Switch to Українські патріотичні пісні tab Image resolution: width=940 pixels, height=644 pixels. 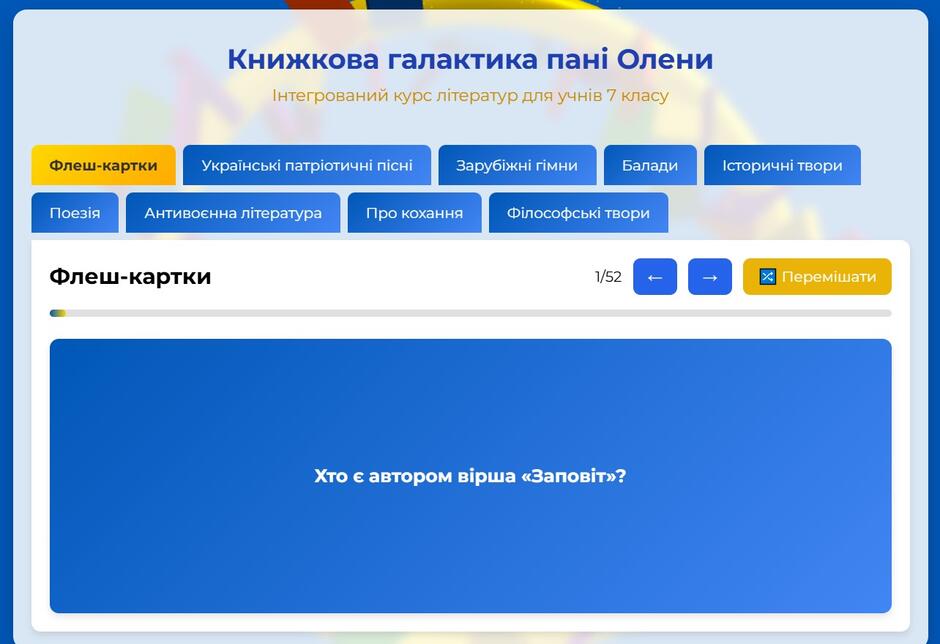tap(307, 165)
